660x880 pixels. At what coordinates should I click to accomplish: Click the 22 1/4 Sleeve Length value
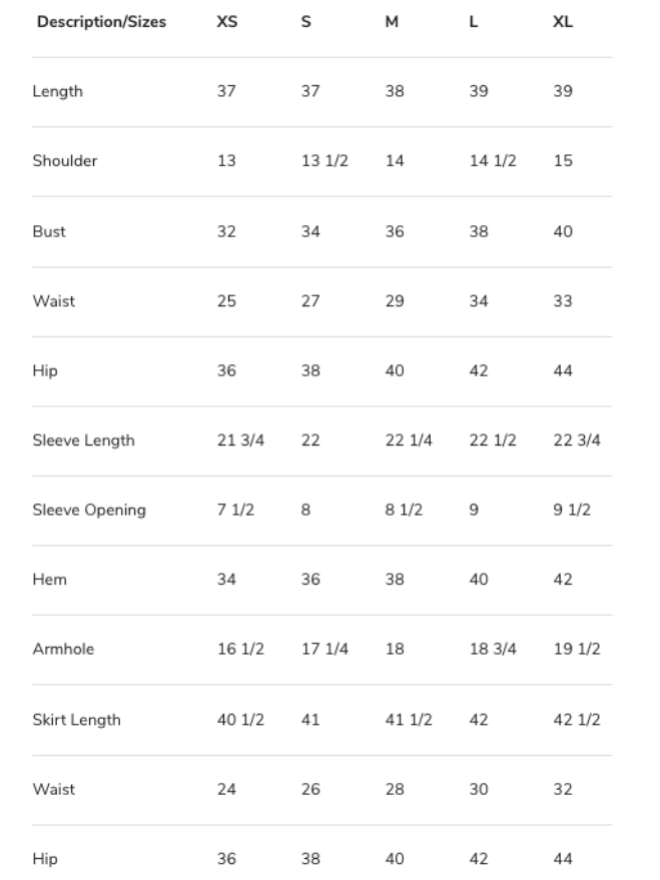point(408,440)
